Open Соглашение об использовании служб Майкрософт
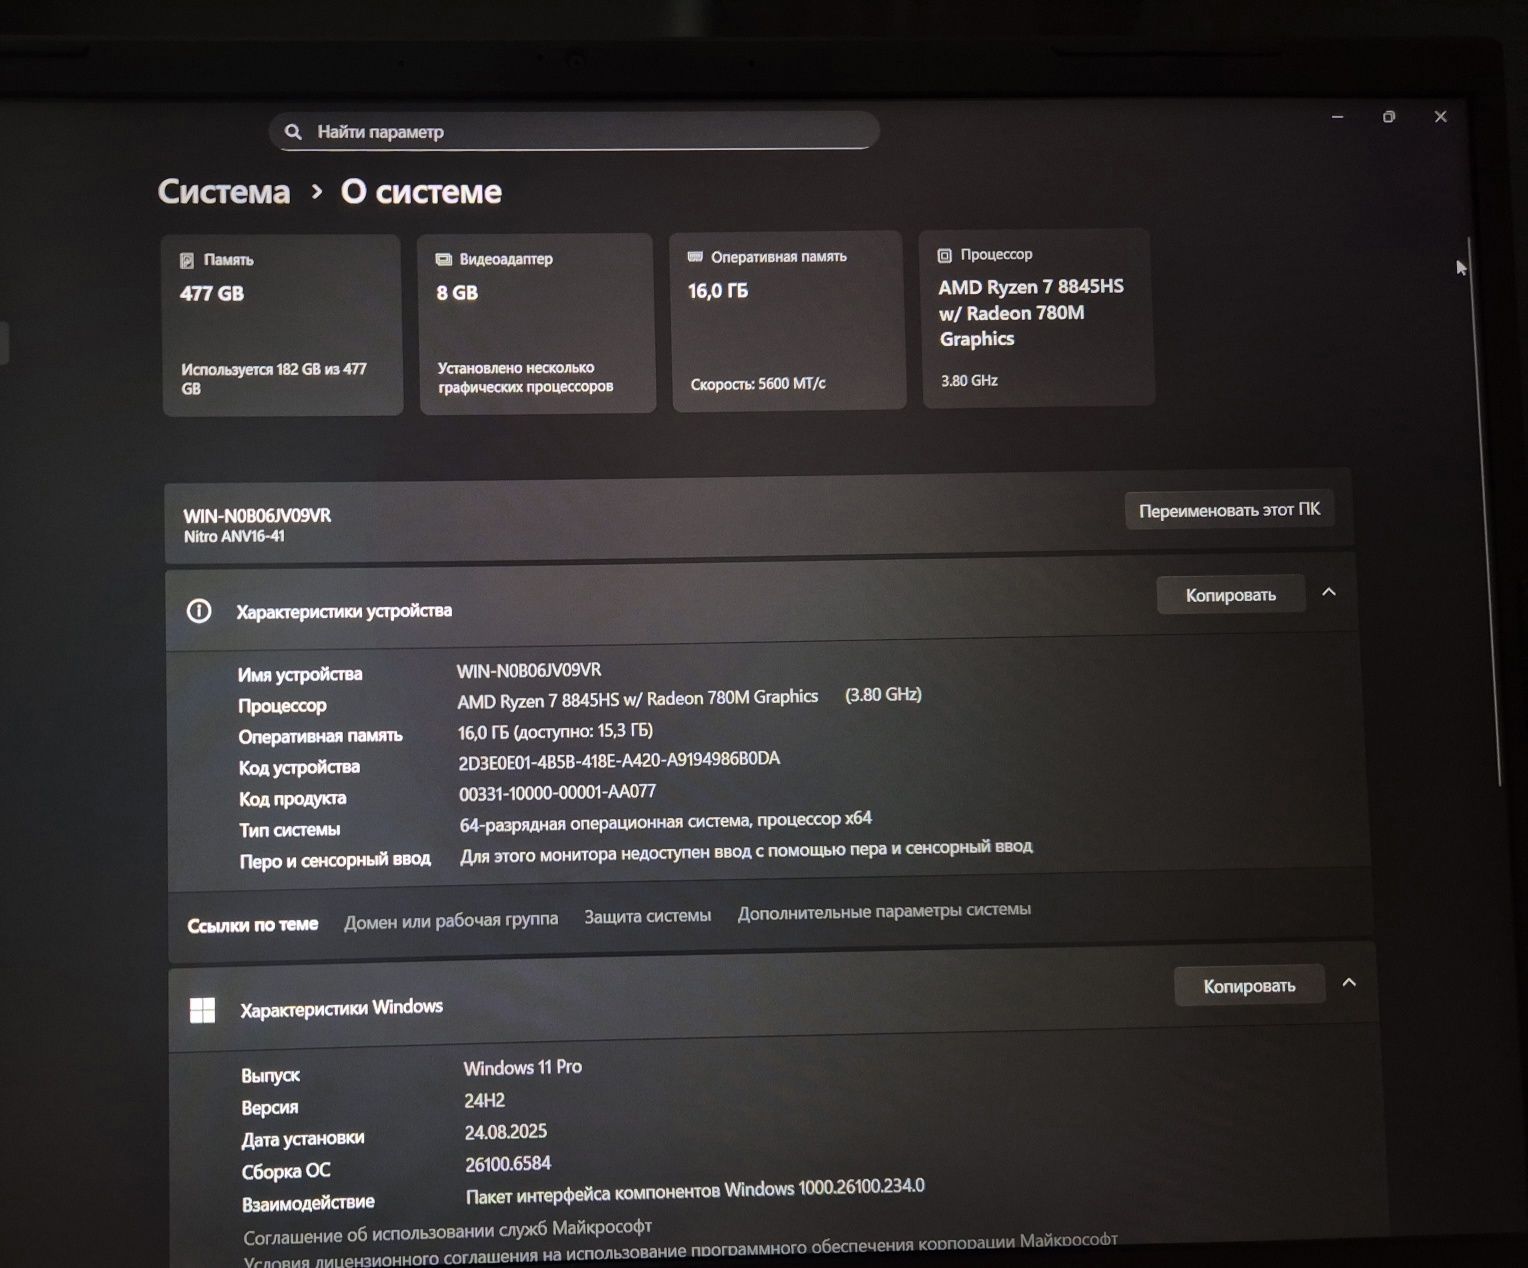 (447, 1231)
